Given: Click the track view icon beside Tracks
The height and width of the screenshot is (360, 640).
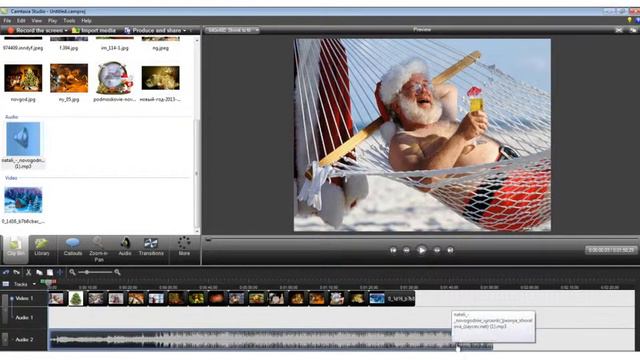Looking at the screenshot, I should click(x=6, y=284).
